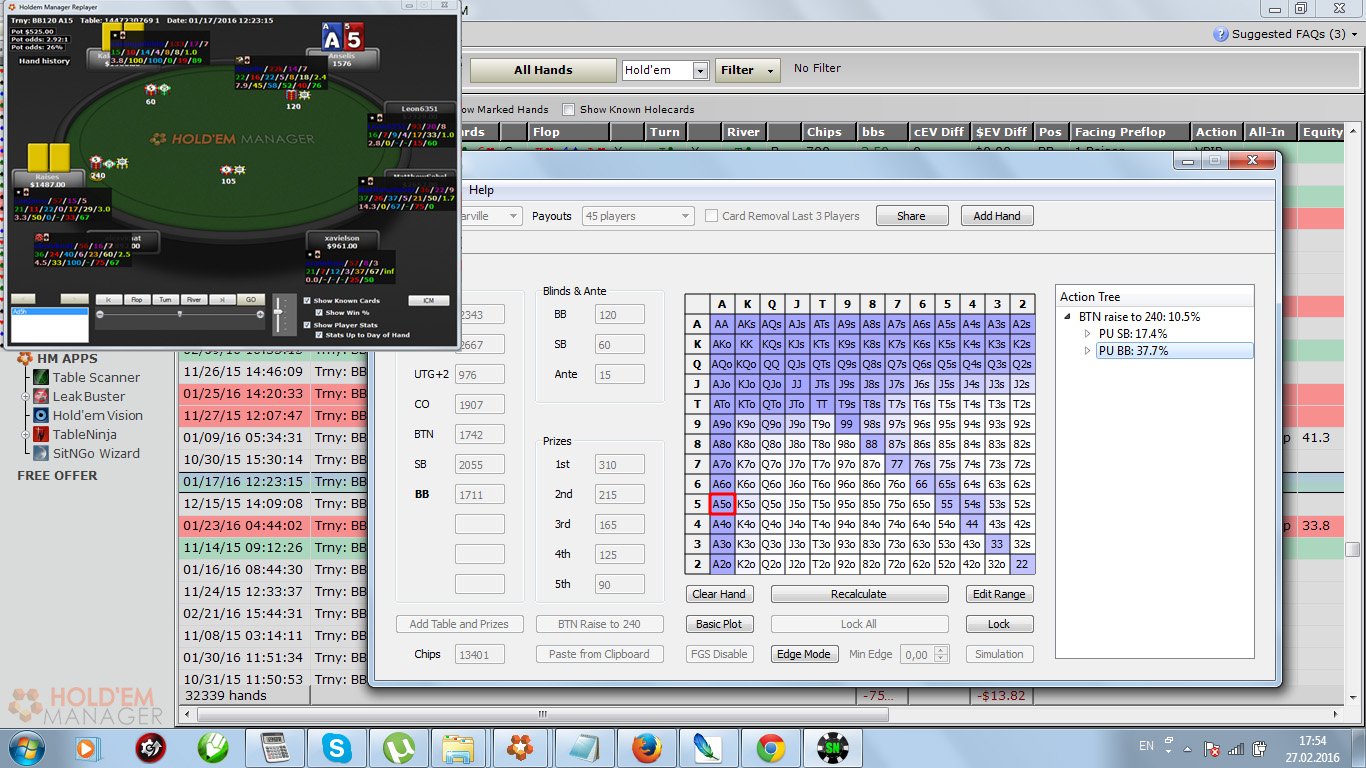Viewport: 1366px width, 768px height.
Task: Click the Share button
Action: 911,216
